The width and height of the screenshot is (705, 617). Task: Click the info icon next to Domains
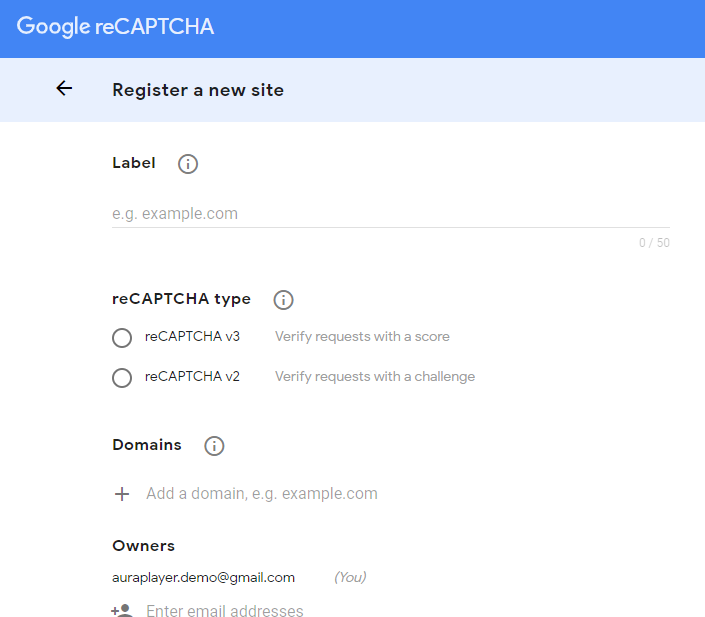pyautogui.click(x=214, y=446)
